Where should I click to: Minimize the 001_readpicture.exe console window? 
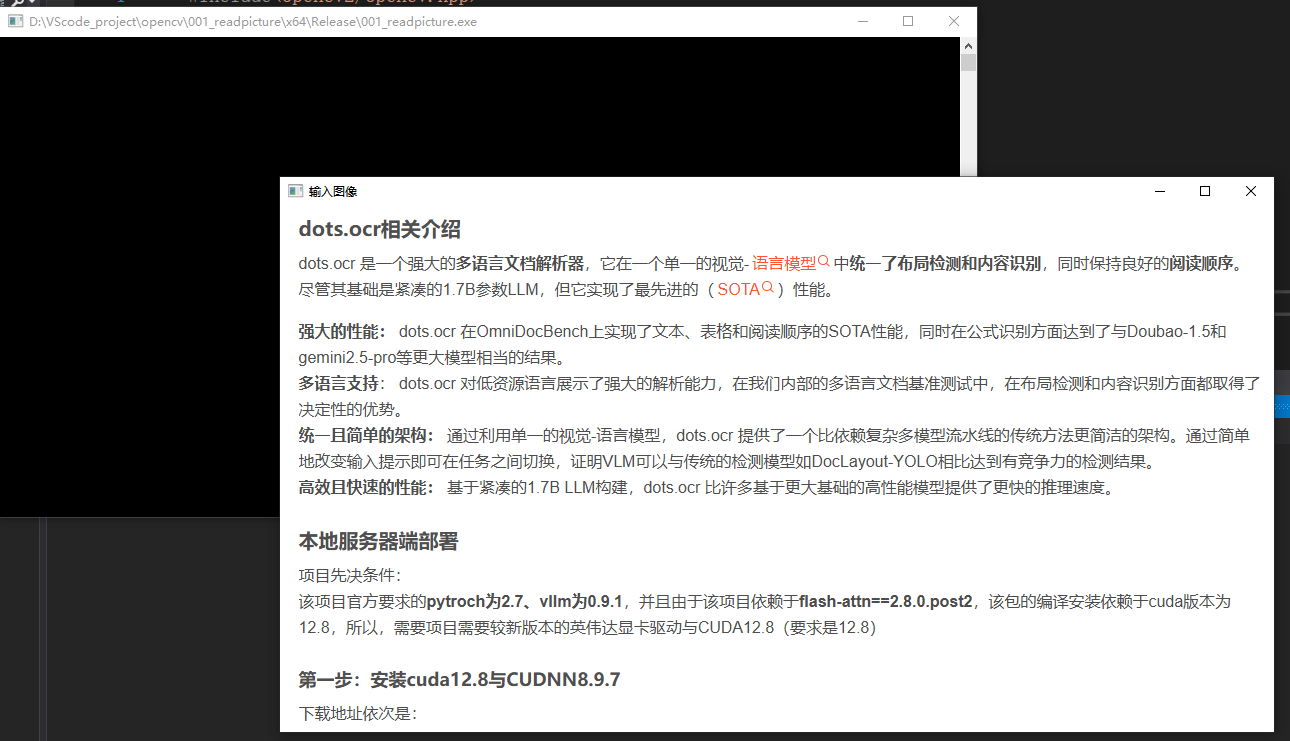(862, 21)
